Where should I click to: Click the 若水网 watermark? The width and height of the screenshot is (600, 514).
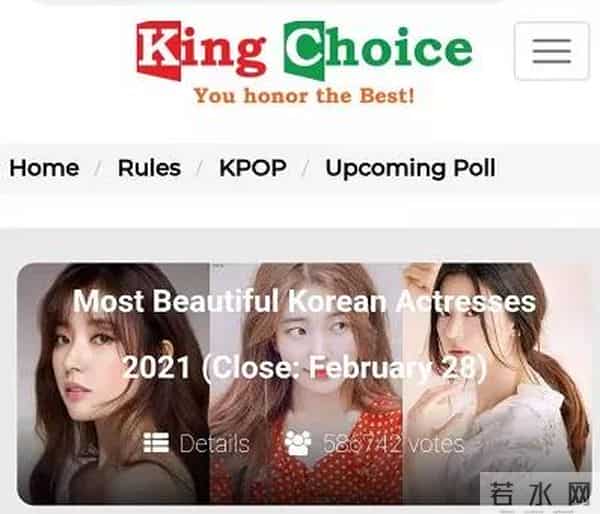[540, 493]
